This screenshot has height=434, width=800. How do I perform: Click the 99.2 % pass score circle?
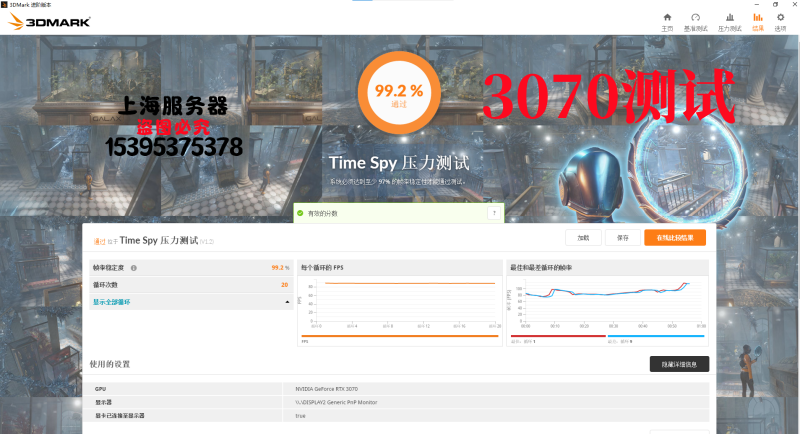click(399, 92)
